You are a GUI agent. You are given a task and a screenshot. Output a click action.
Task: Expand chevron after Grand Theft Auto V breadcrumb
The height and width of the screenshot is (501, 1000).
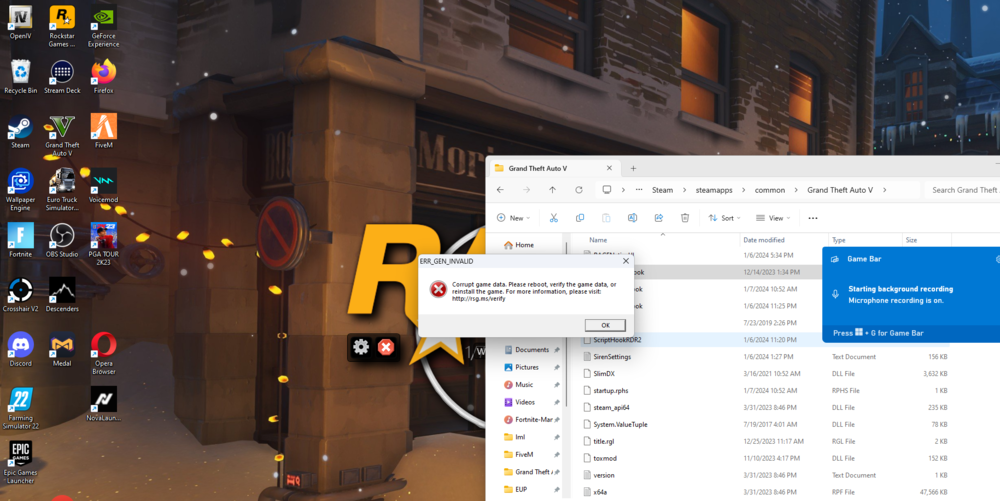pos(885,190)
